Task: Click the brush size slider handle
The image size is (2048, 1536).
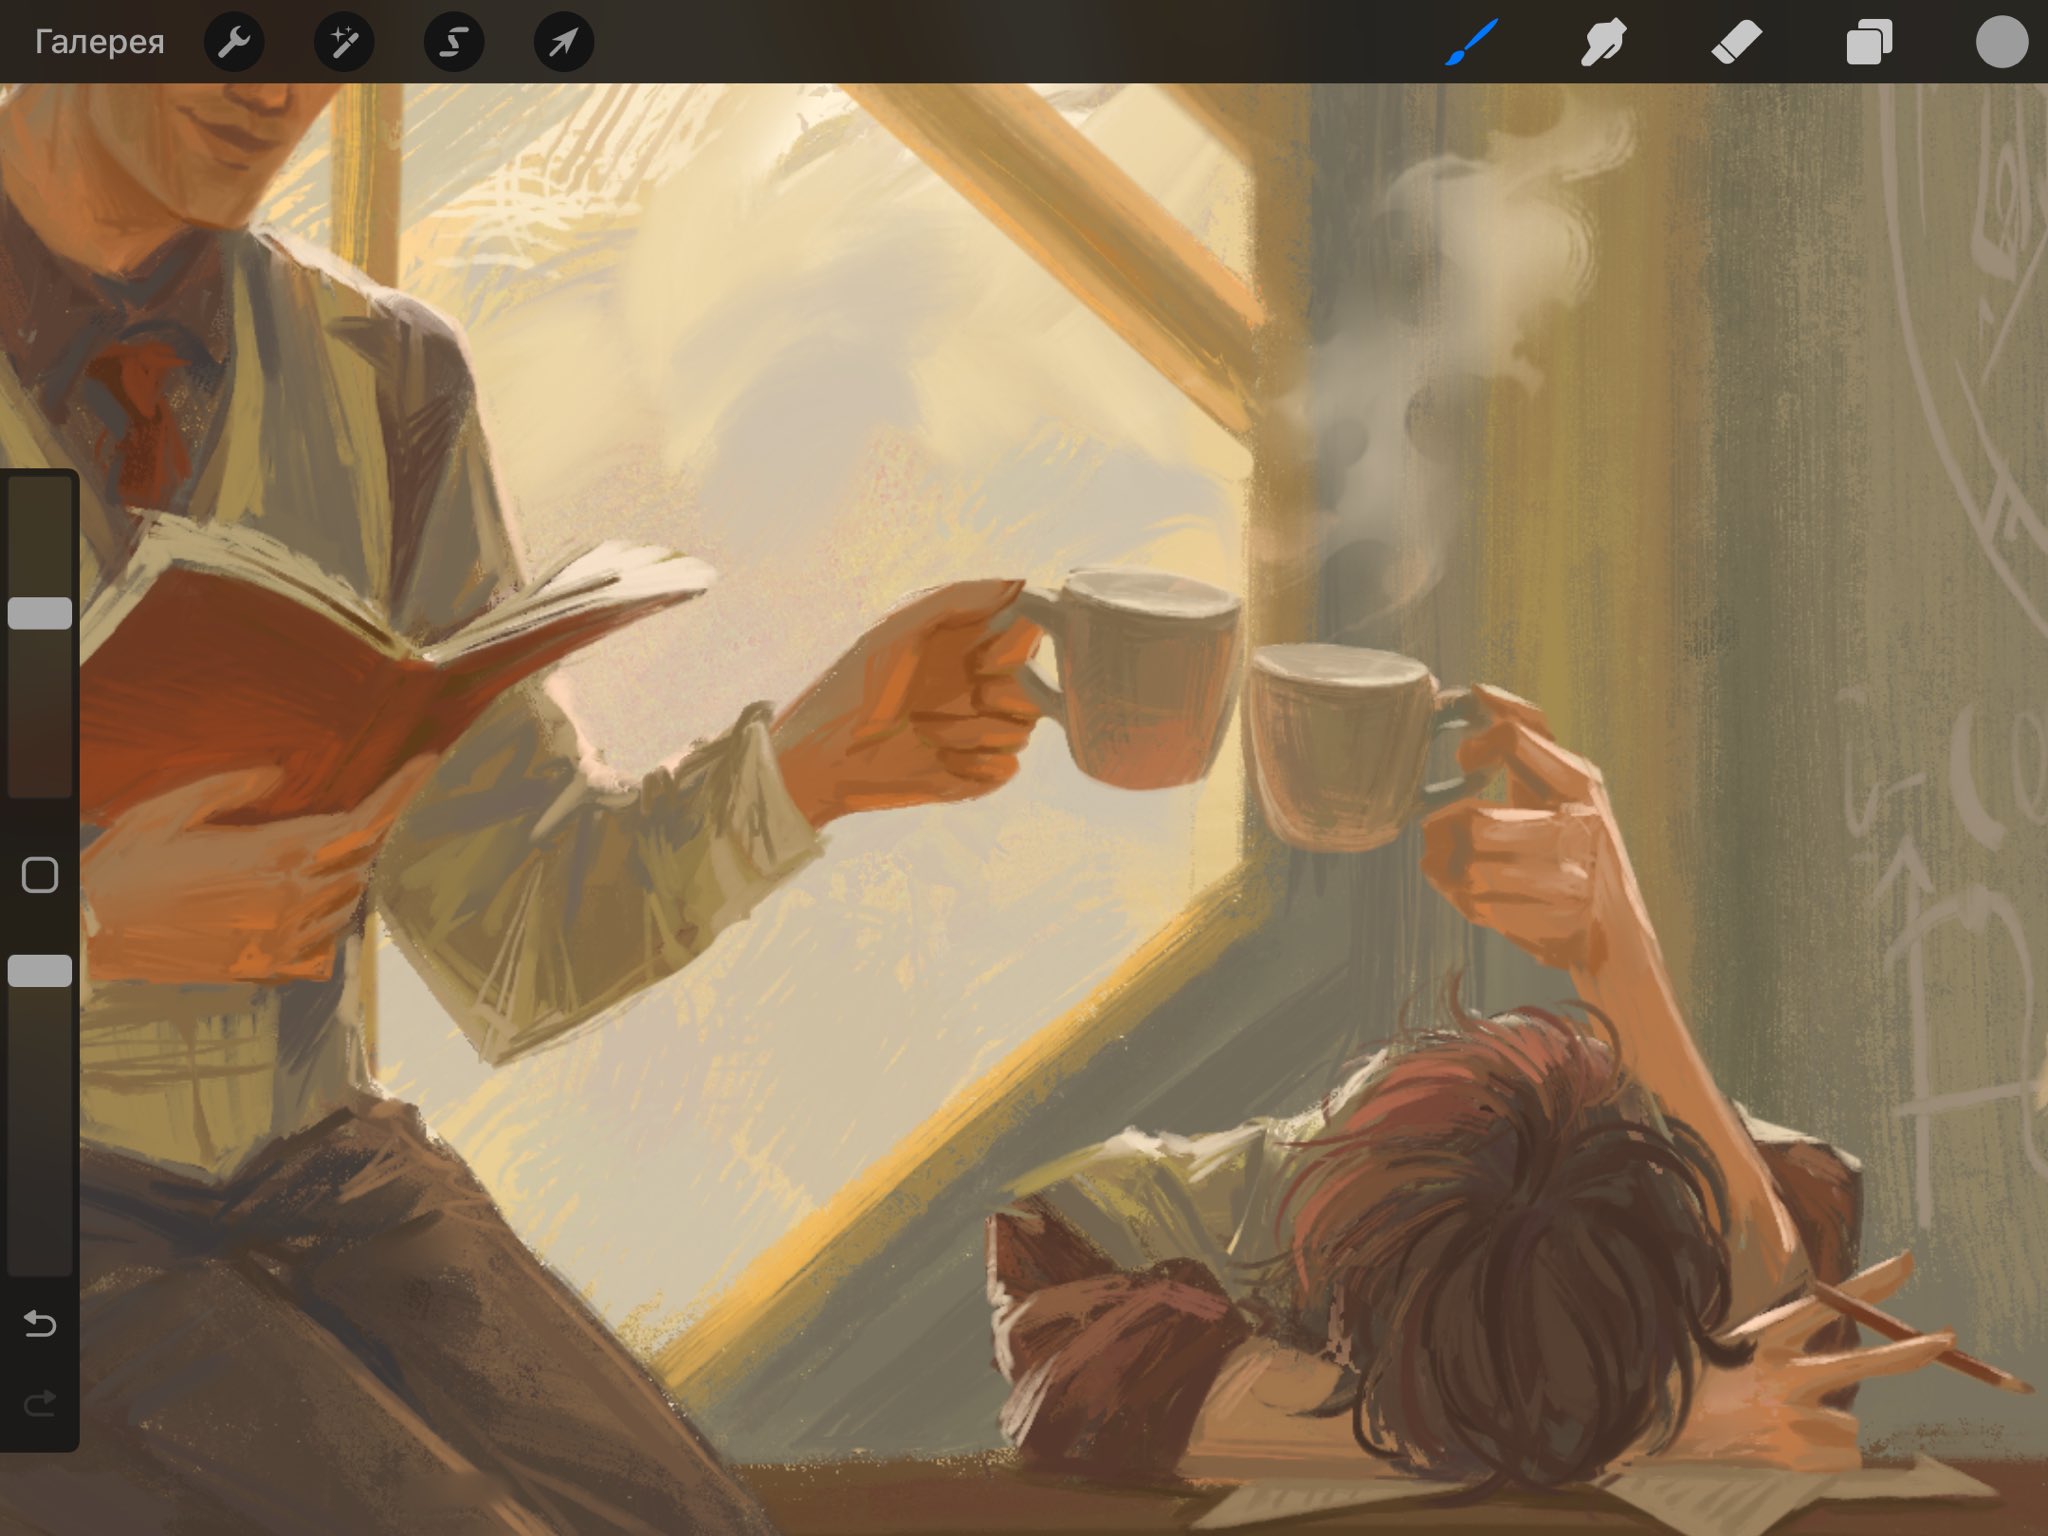Action: 40,613
